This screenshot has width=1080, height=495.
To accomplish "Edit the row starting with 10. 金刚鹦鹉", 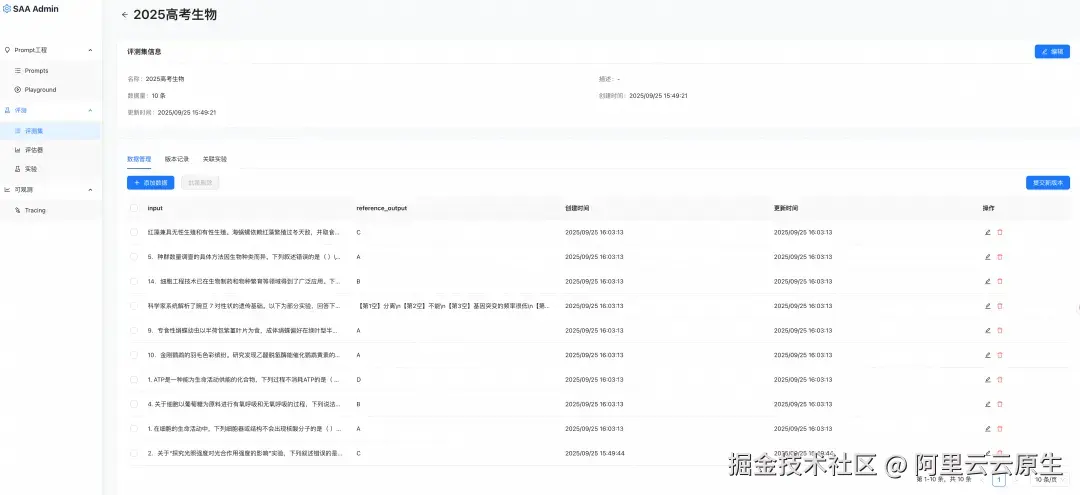I will coord(987,355).
